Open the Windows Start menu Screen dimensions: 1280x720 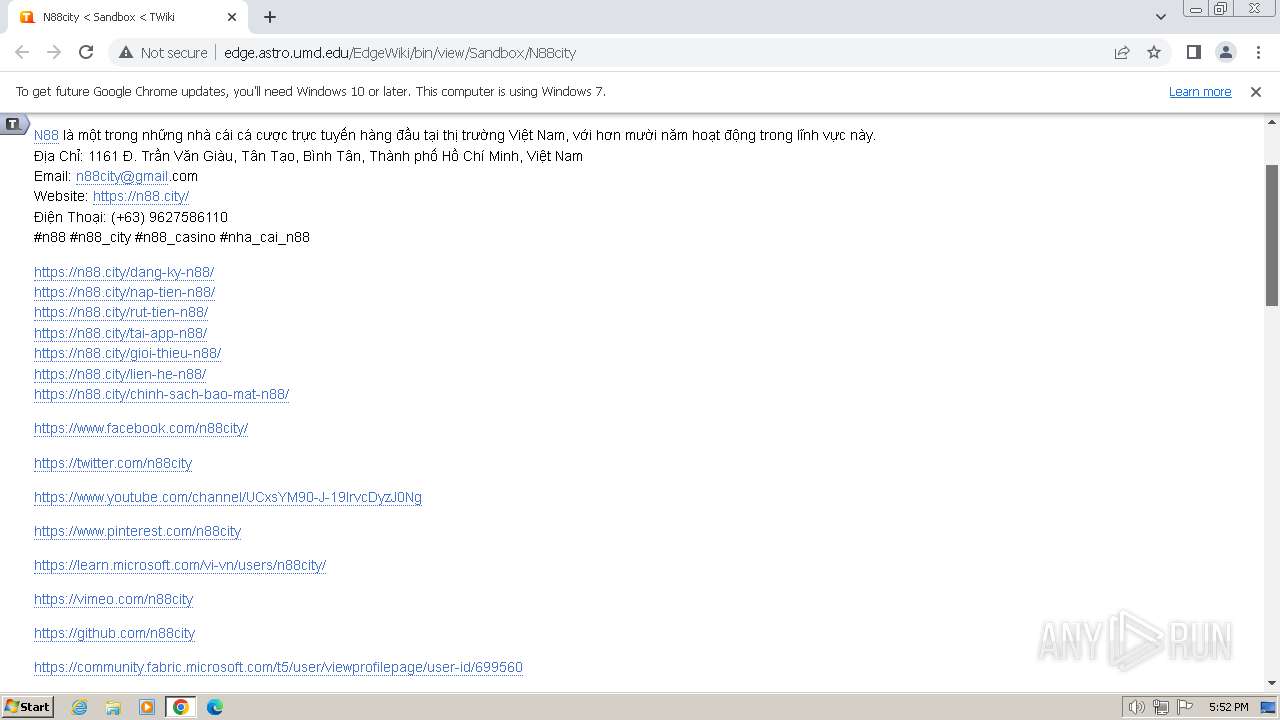(28, 707)
